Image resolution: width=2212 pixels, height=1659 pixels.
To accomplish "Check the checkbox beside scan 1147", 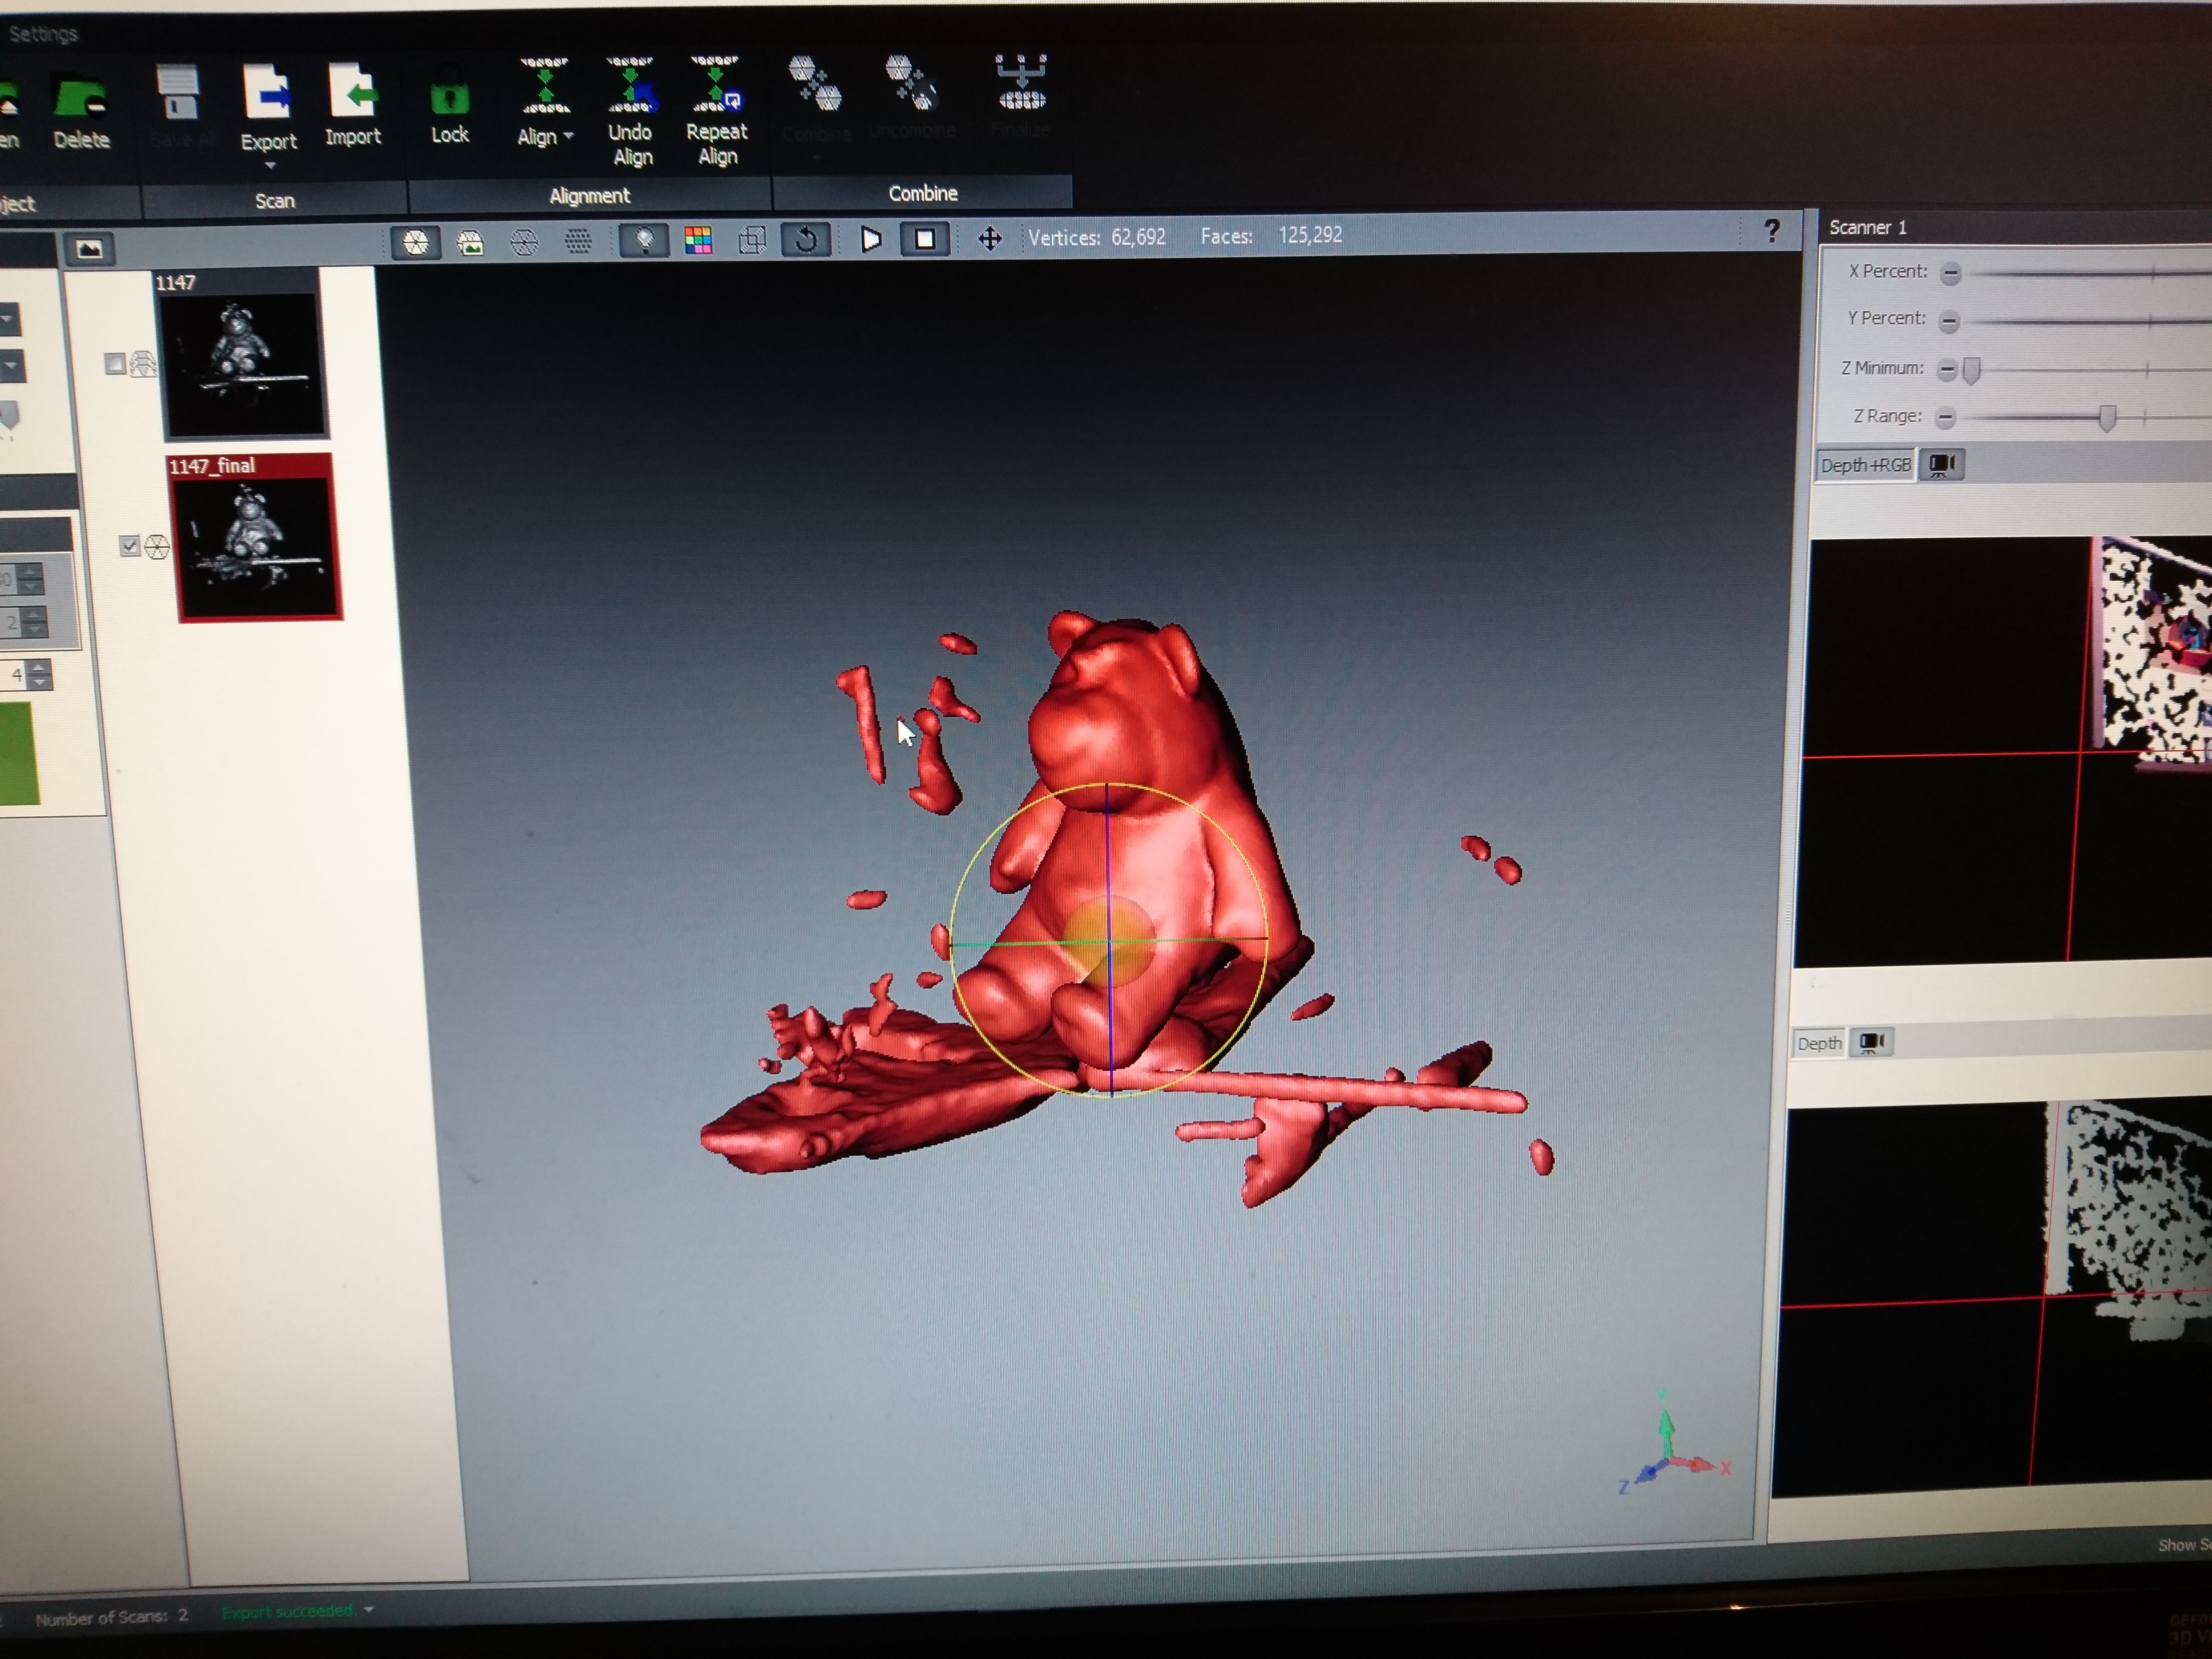I will pos(116,364).
